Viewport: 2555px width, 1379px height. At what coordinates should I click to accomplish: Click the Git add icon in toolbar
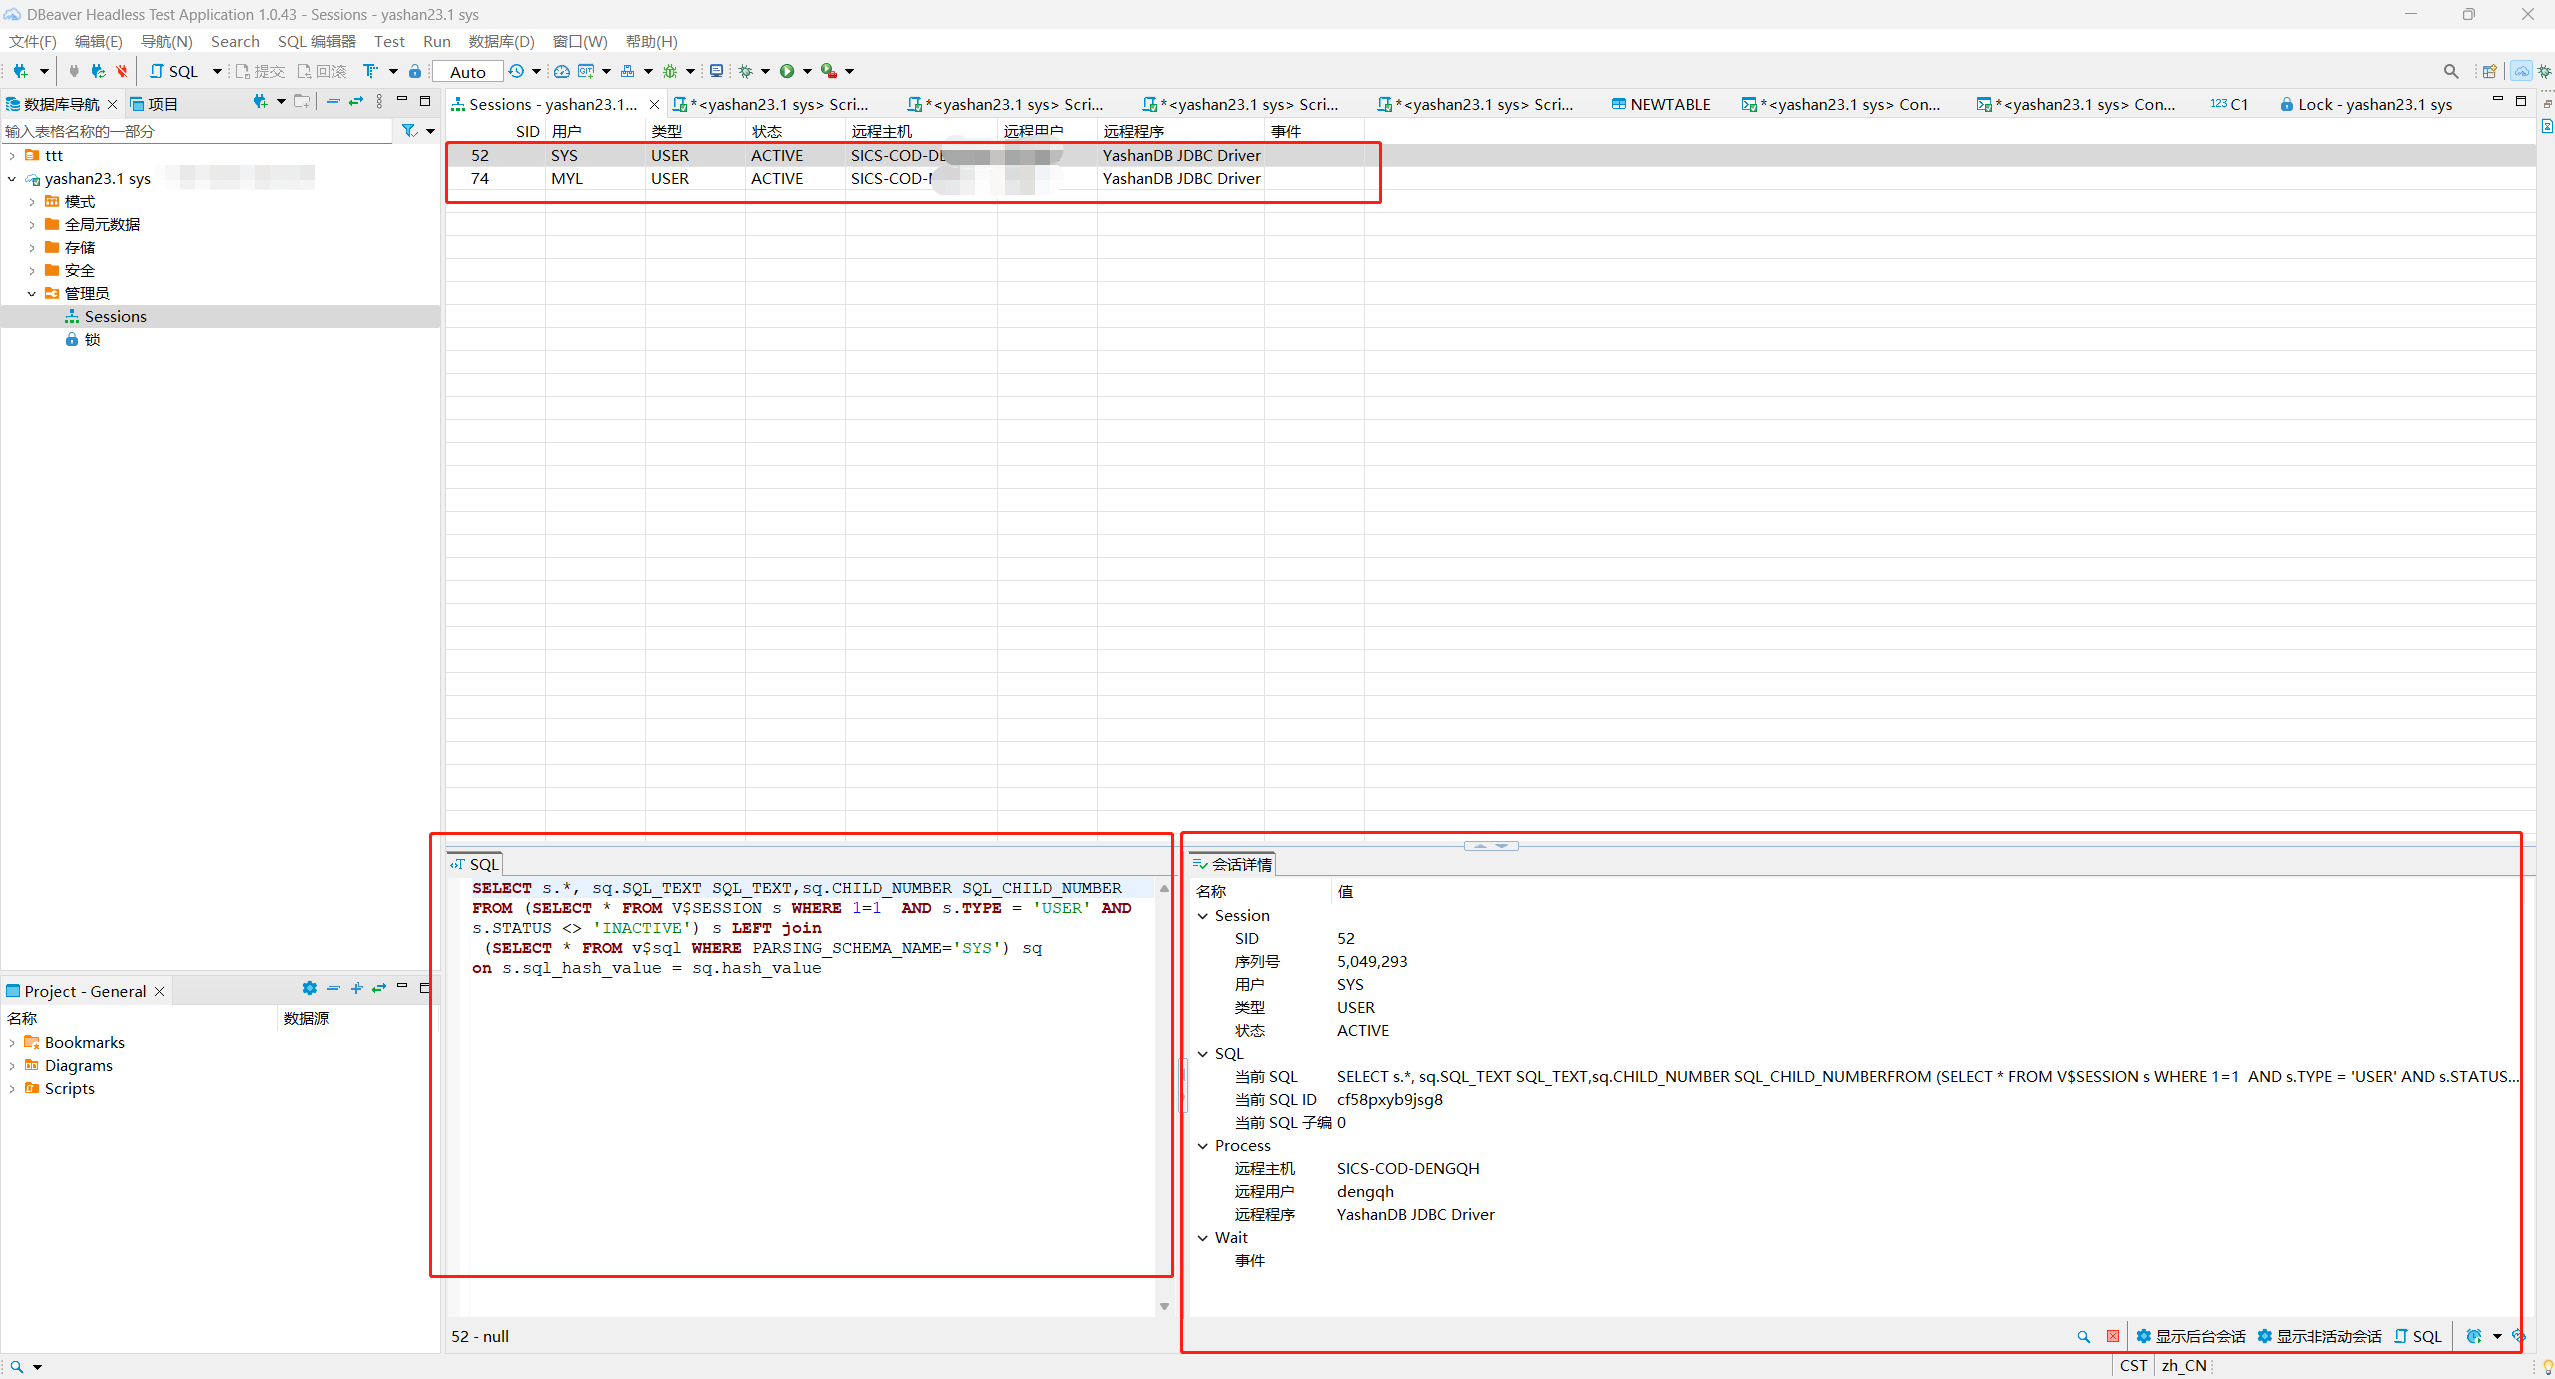(x=587, y=71)
